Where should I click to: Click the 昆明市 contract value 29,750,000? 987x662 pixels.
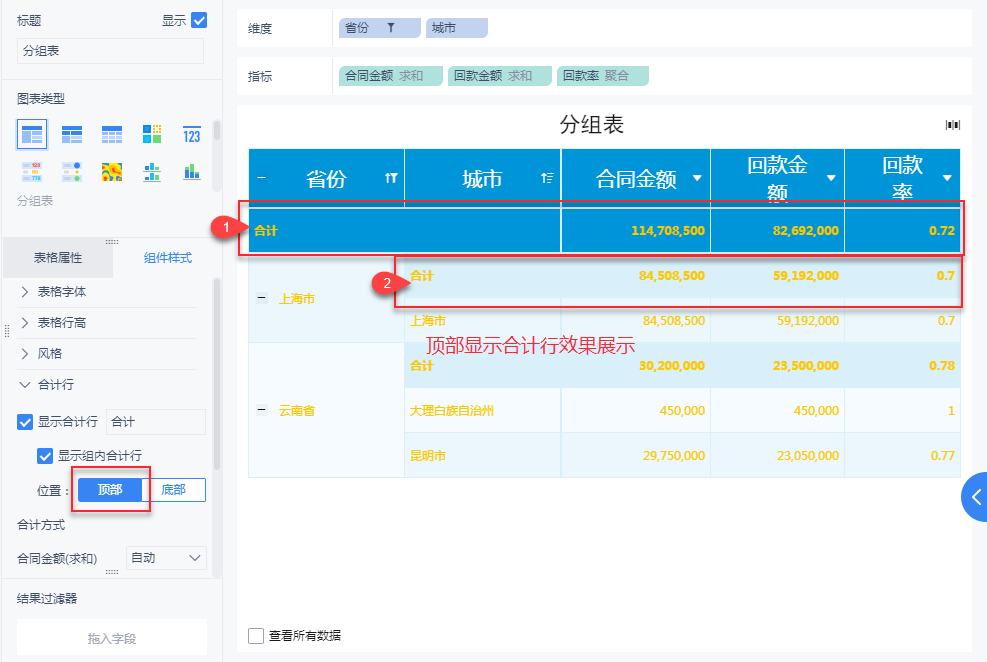[674, 456]
